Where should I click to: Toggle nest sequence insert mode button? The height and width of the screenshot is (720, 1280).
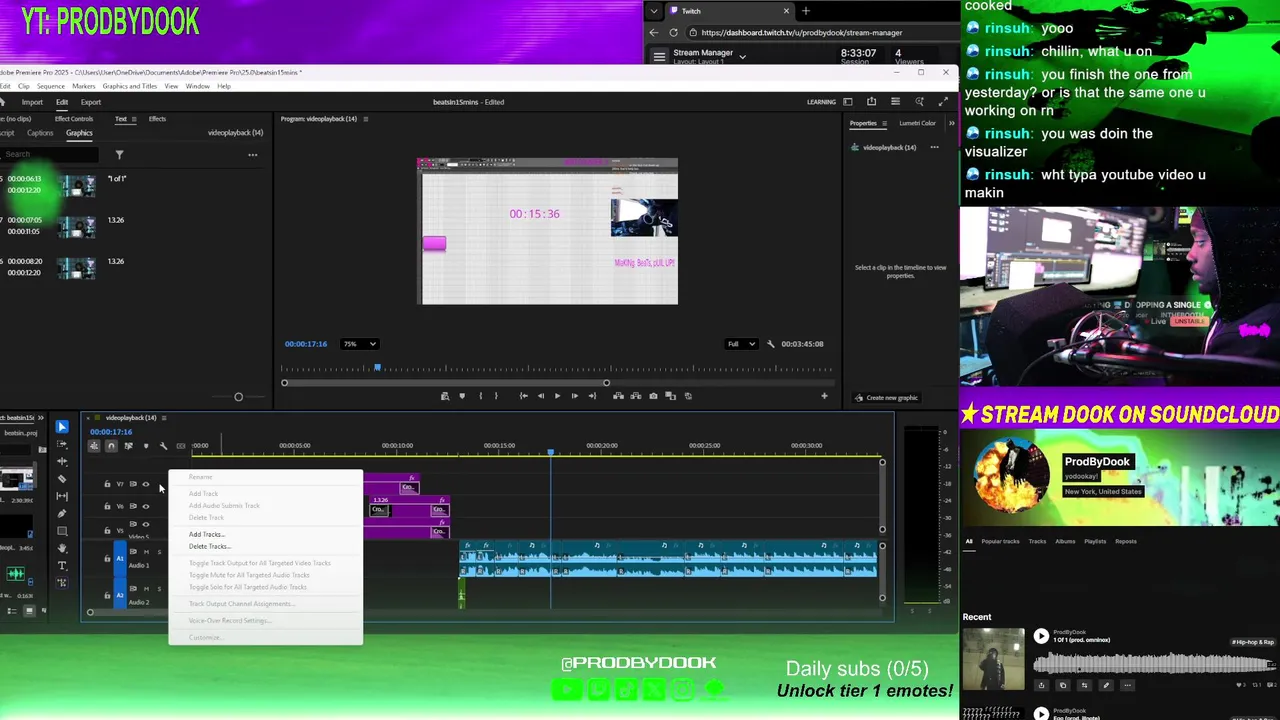[94, 446]
